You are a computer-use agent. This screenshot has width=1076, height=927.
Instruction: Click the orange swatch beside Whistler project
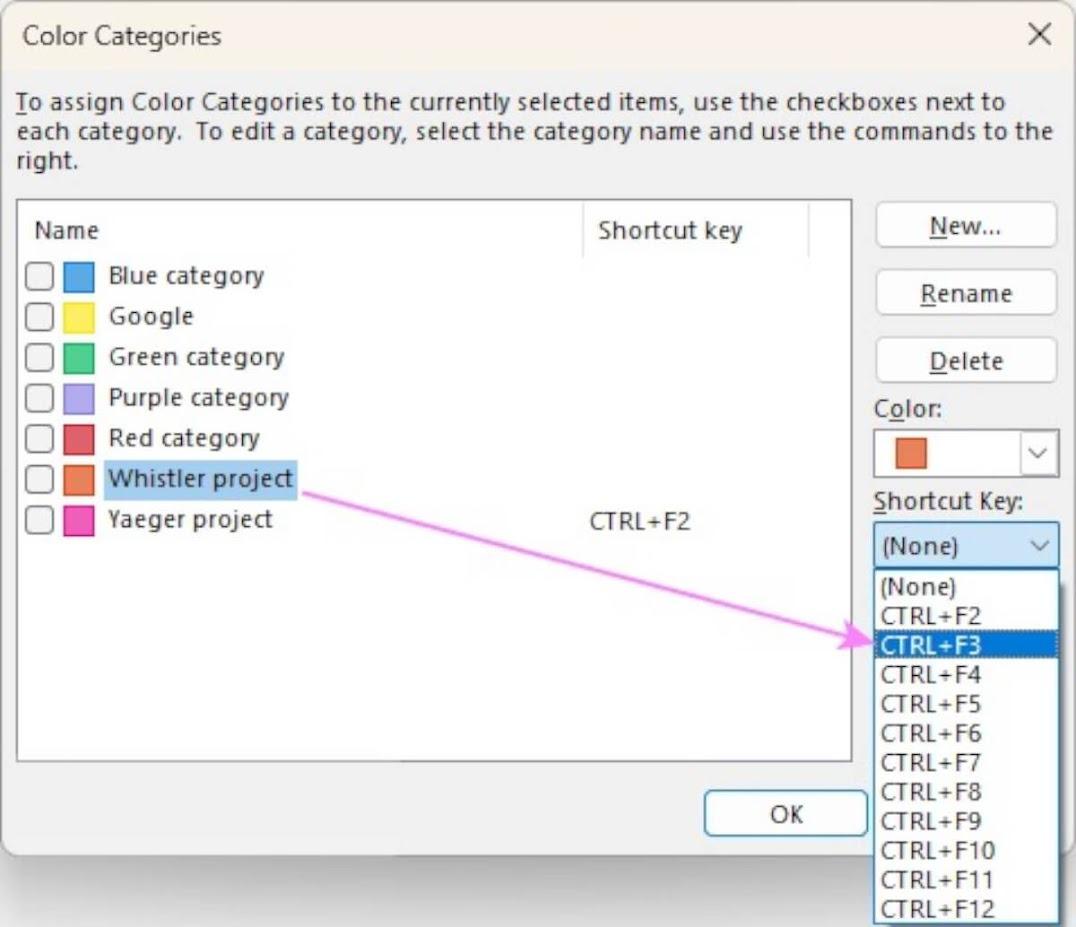click(x=79, y=479)
